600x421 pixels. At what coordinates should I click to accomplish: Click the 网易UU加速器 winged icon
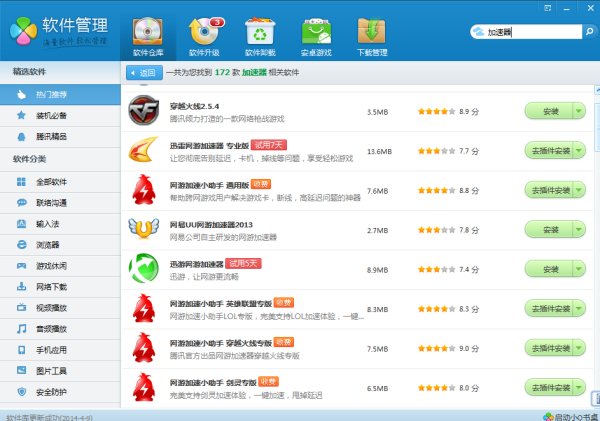(x=143, y=229)
